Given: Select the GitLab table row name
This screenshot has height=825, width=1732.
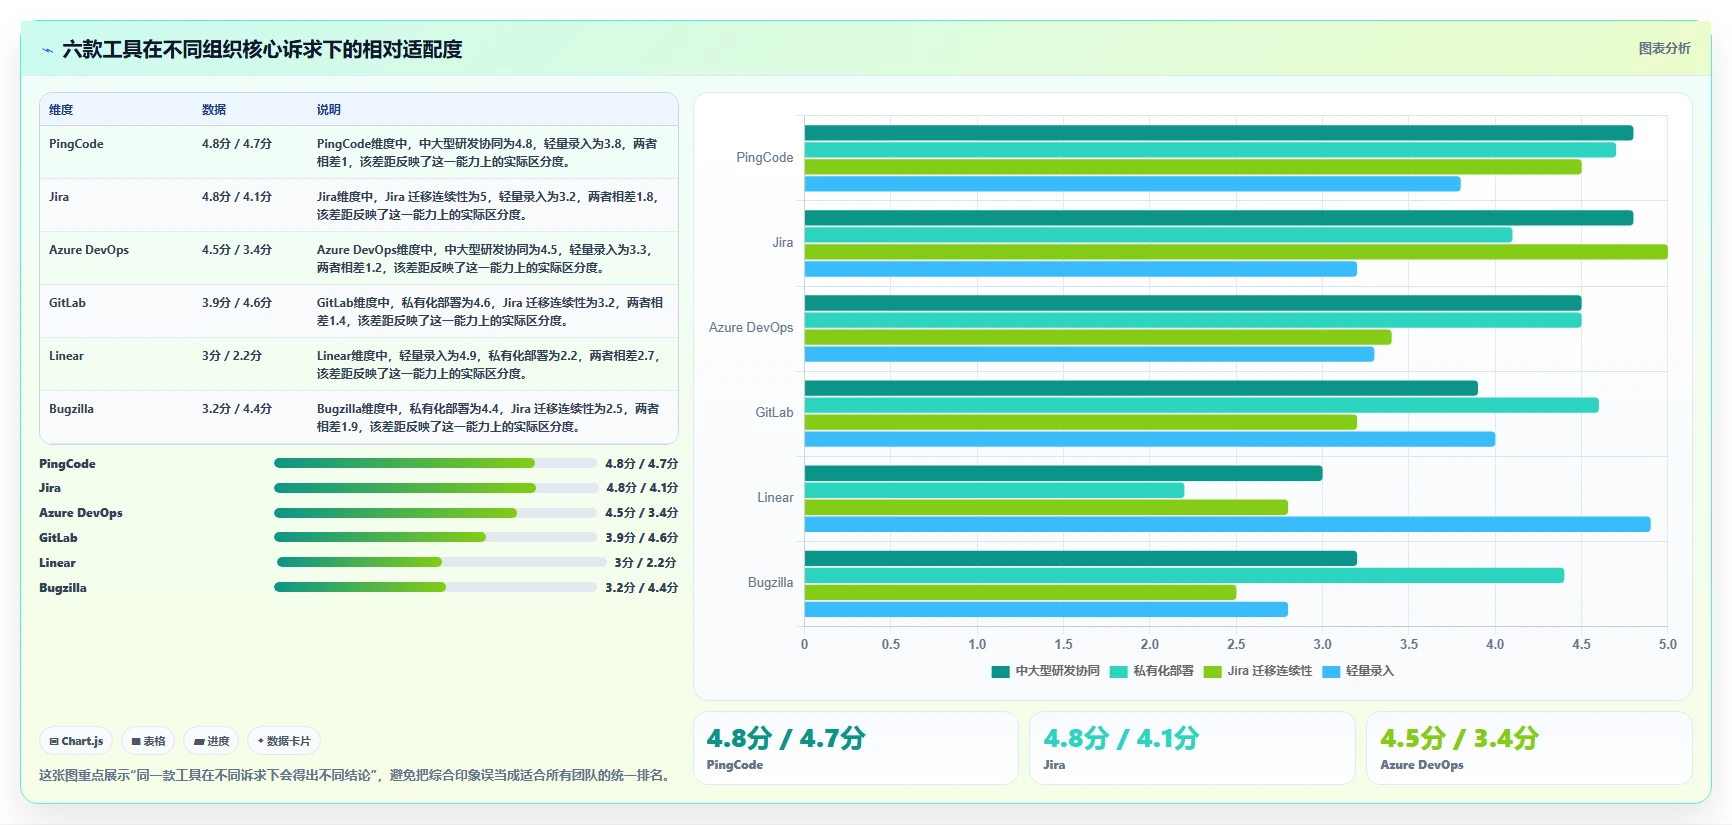Looking at the screenshot, I should [x=67, y=303].
